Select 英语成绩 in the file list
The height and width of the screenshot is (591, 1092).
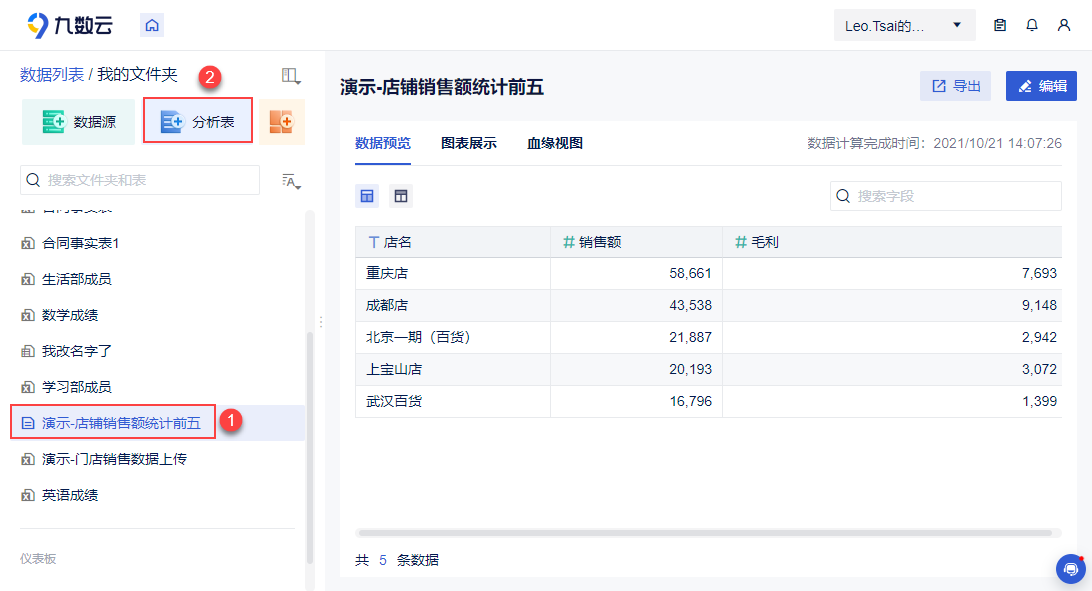pos(70,495)
